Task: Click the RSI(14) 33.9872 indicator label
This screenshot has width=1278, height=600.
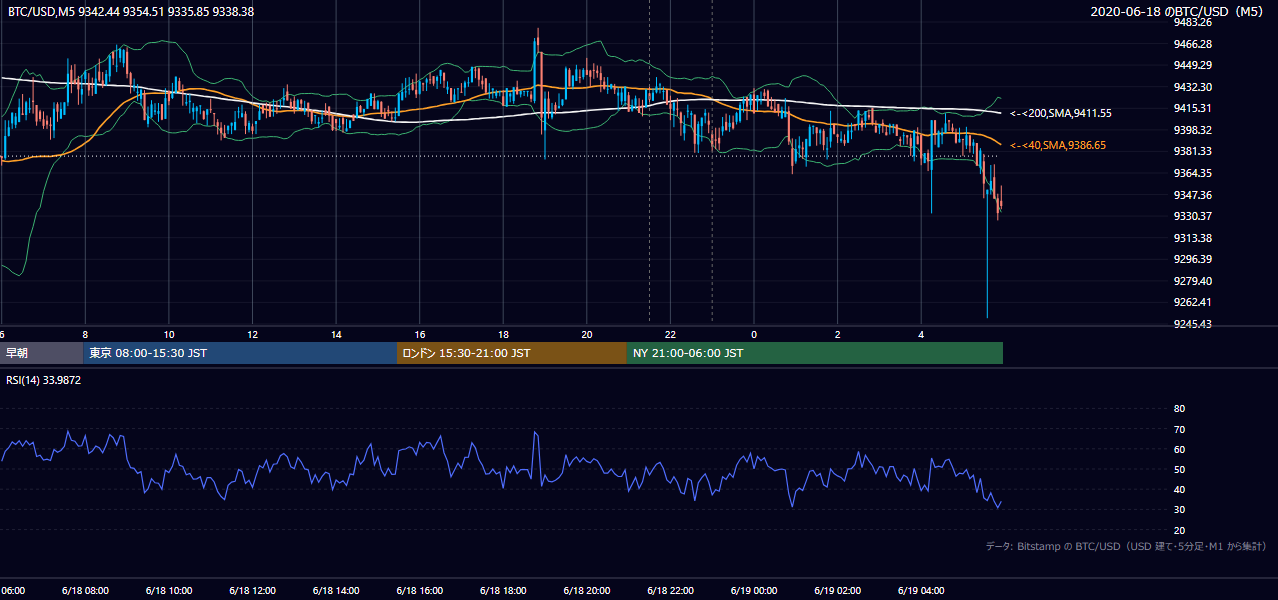Action: point(44,381)
